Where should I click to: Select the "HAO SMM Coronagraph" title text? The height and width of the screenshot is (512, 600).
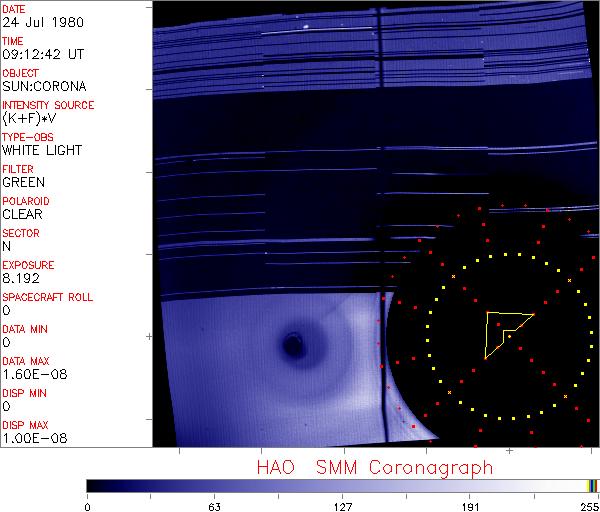tap(375, 467)
